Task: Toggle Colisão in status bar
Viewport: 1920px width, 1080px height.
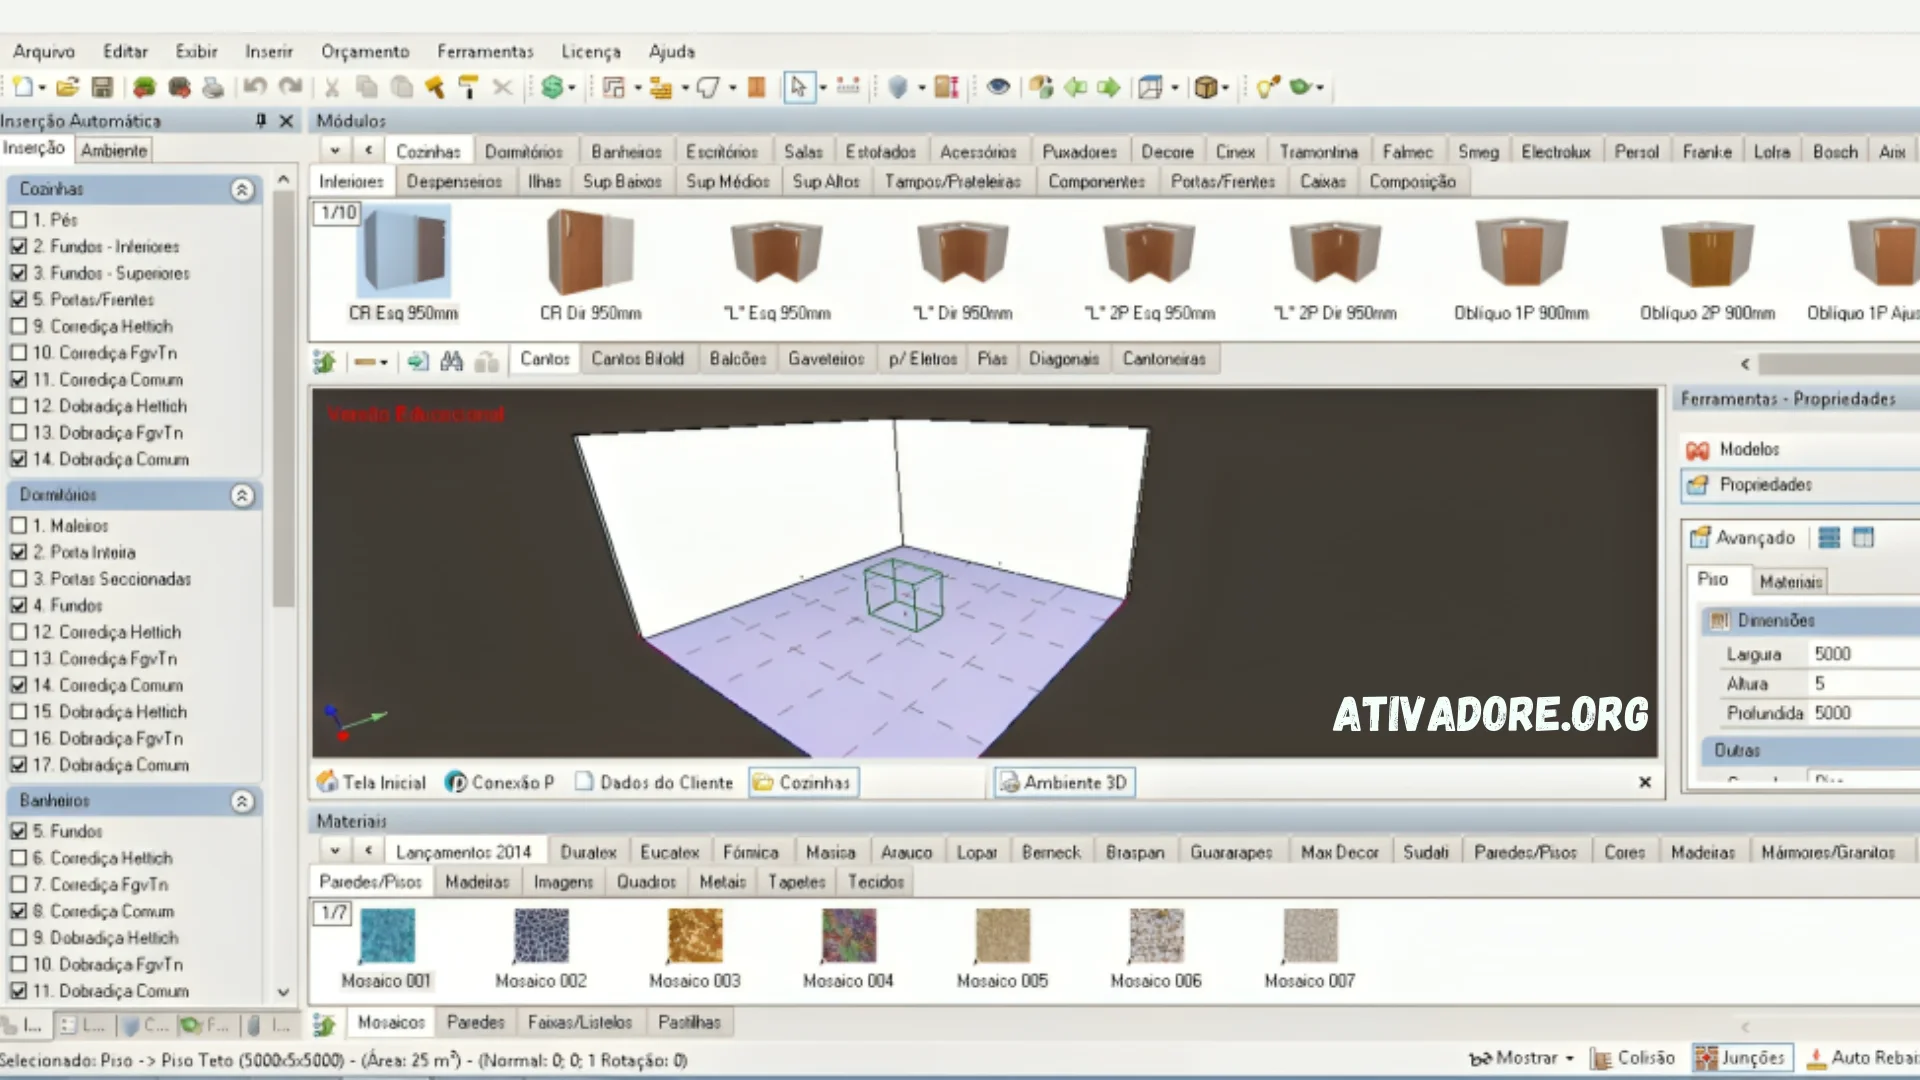Action: tap(1633, 1058)
